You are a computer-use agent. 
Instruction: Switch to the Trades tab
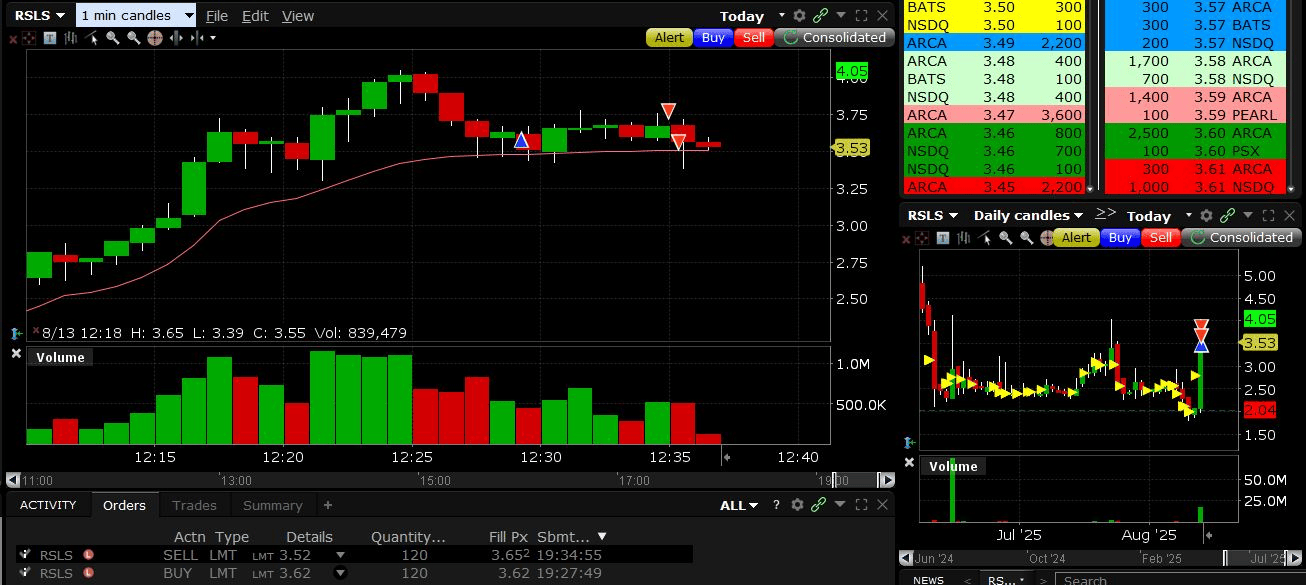[194, 505]
